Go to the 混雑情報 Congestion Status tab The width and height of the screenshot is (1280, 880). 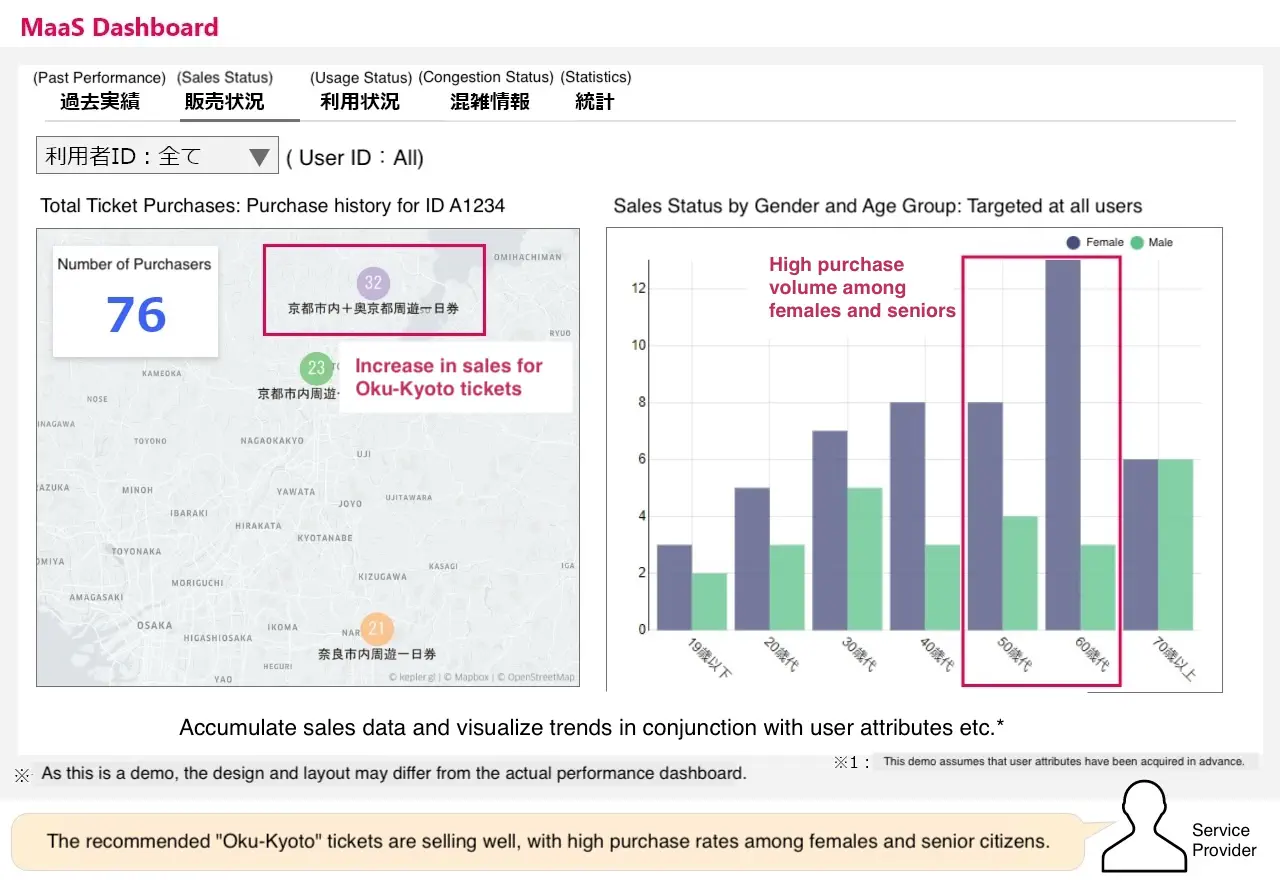tap(490, 102)
